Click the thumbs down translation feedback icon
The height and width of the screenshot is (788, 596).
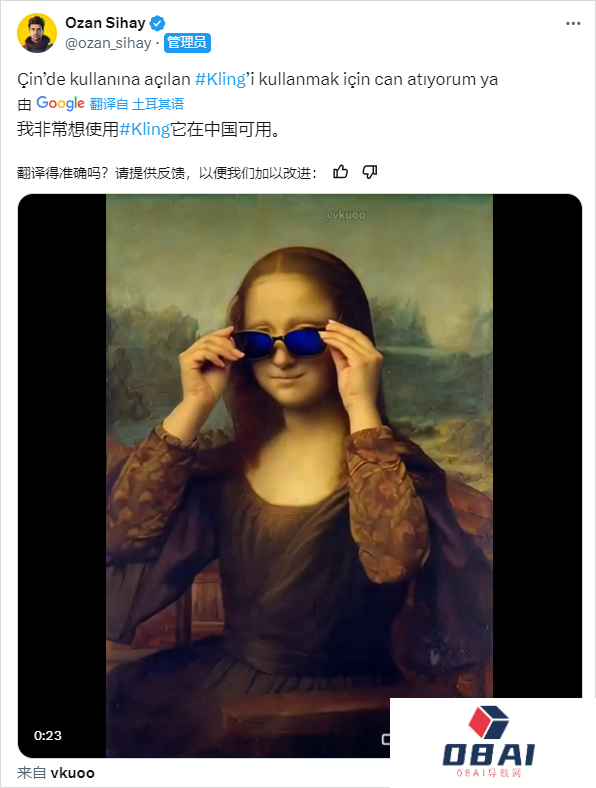(370, 172)
